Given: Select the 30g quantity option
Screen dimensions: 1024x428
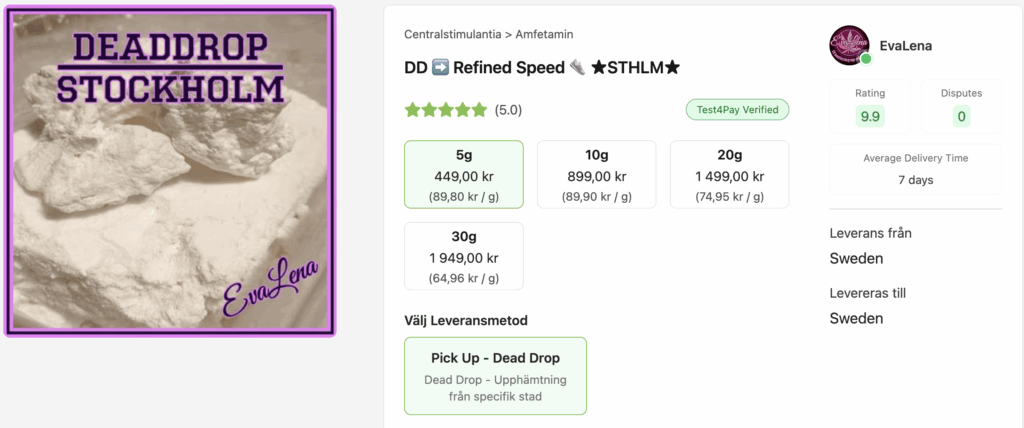Looking at the screenshot, I should [463, 256].
